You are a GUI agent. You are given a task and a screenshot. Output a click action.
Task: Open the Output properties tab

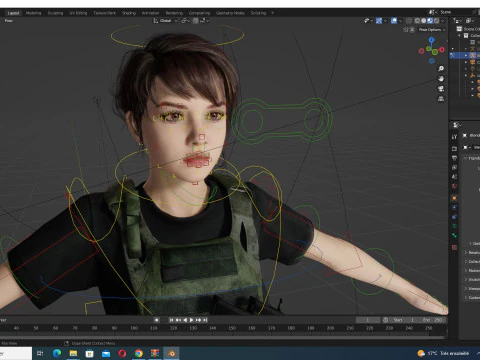pos(454,158)
